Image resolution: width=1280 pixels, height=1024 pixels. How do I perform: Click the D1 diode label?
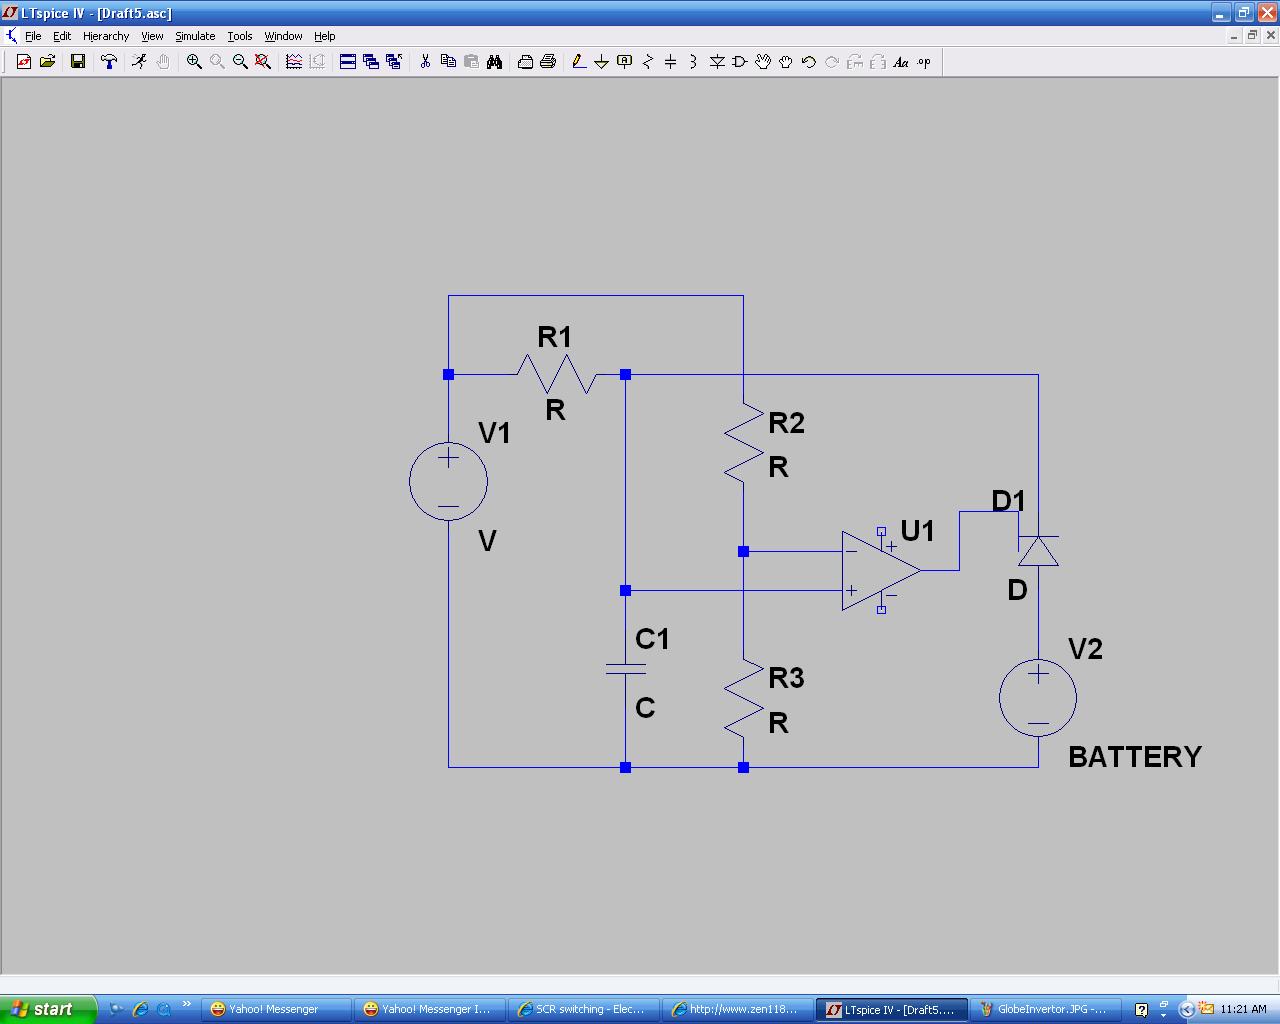(x=1008, y=501)
